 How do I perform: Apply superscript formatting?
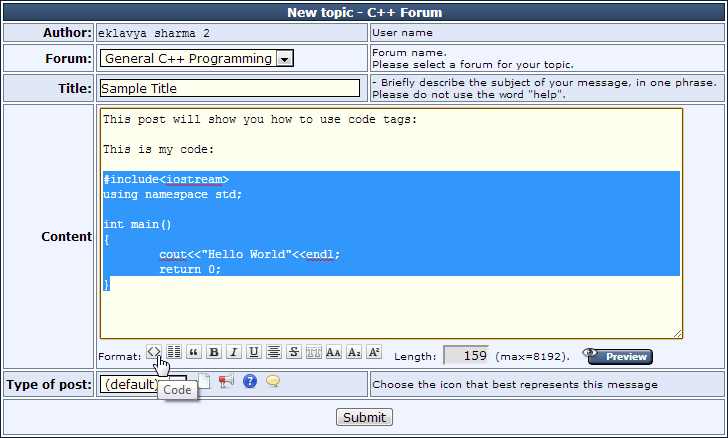tap(374, 352)
